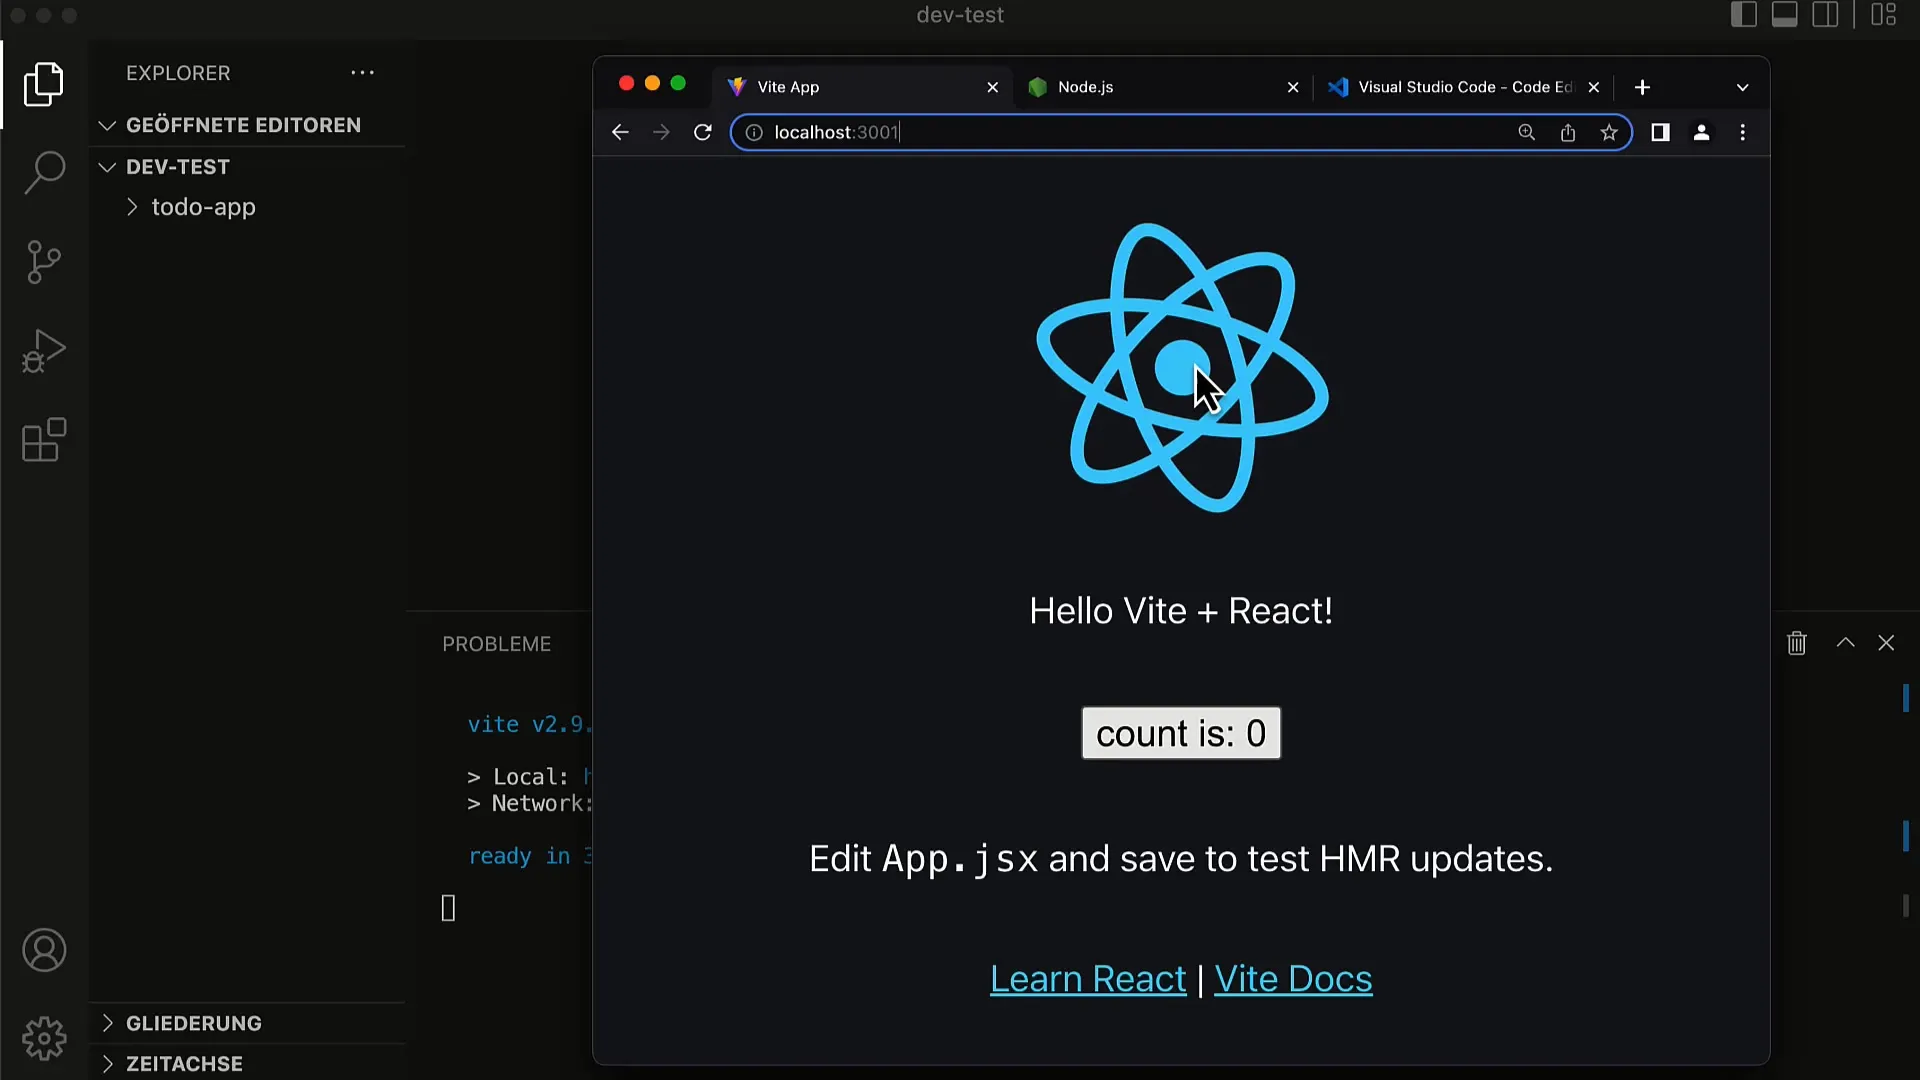Reload the localhost page
This screenshot has width=1920, height=1080.
pos(703,132)
